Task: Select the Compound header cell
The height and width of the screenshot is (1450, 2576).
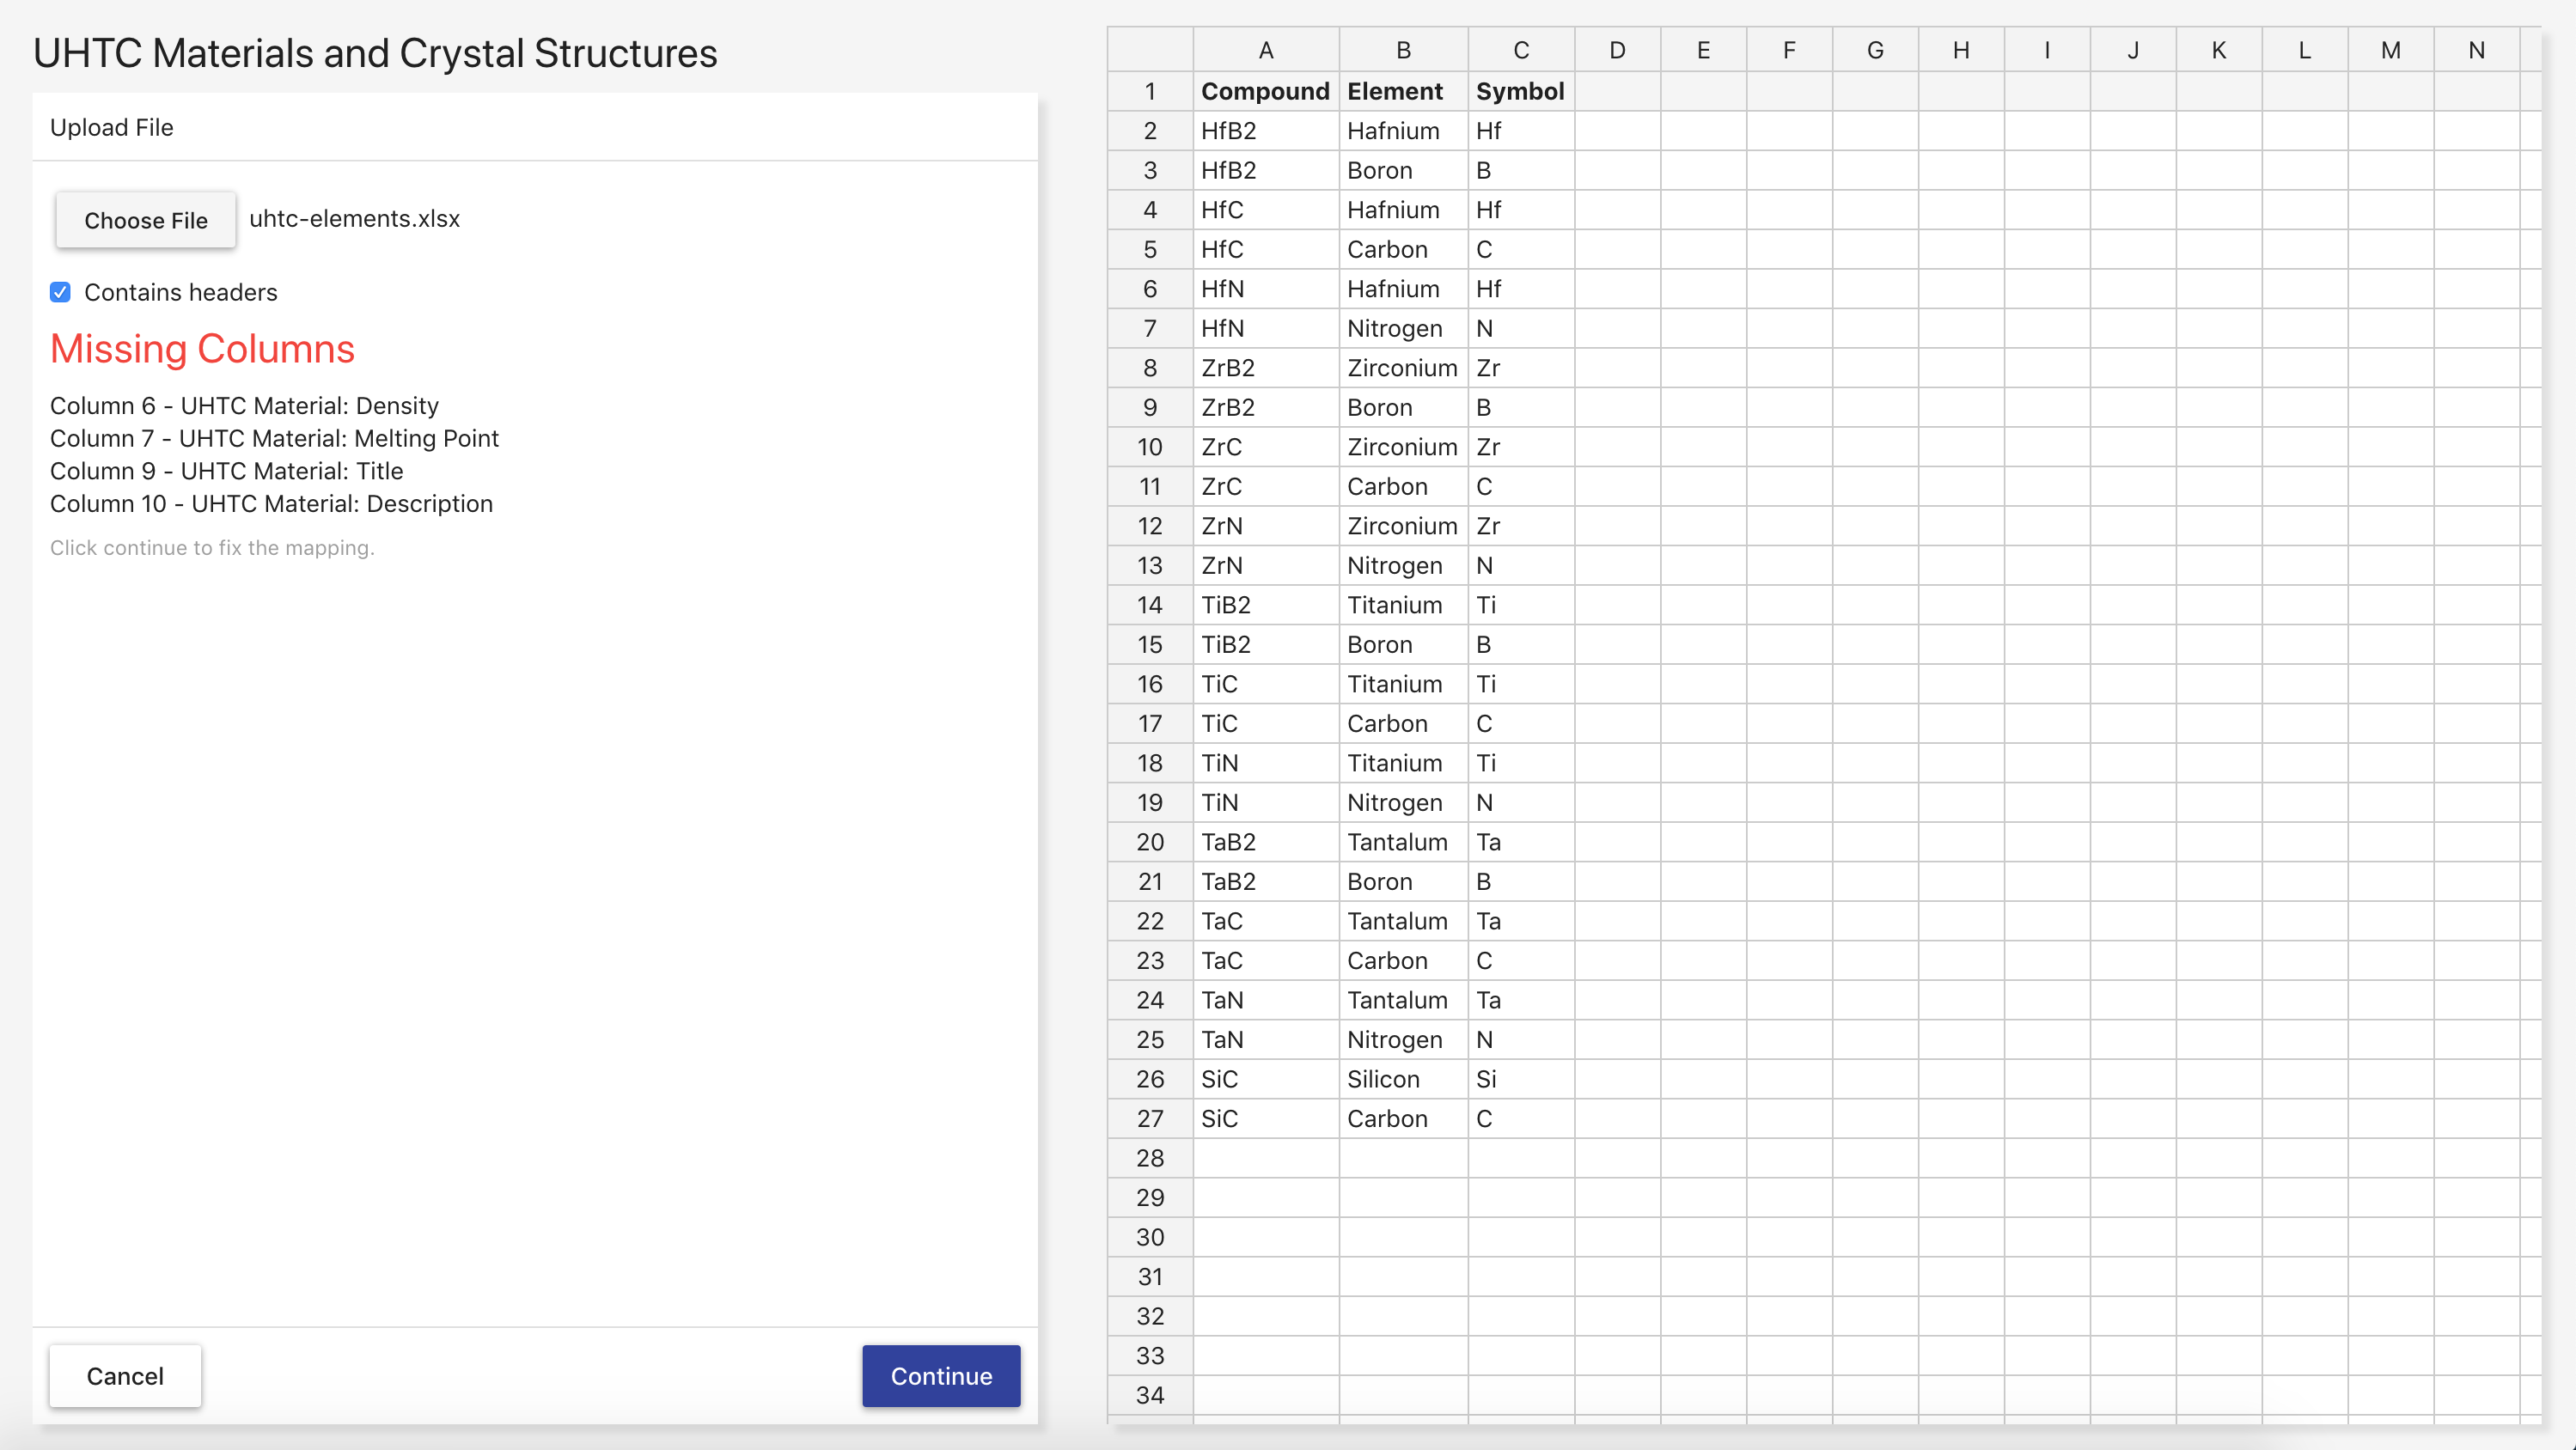Action: point(1265,91)
